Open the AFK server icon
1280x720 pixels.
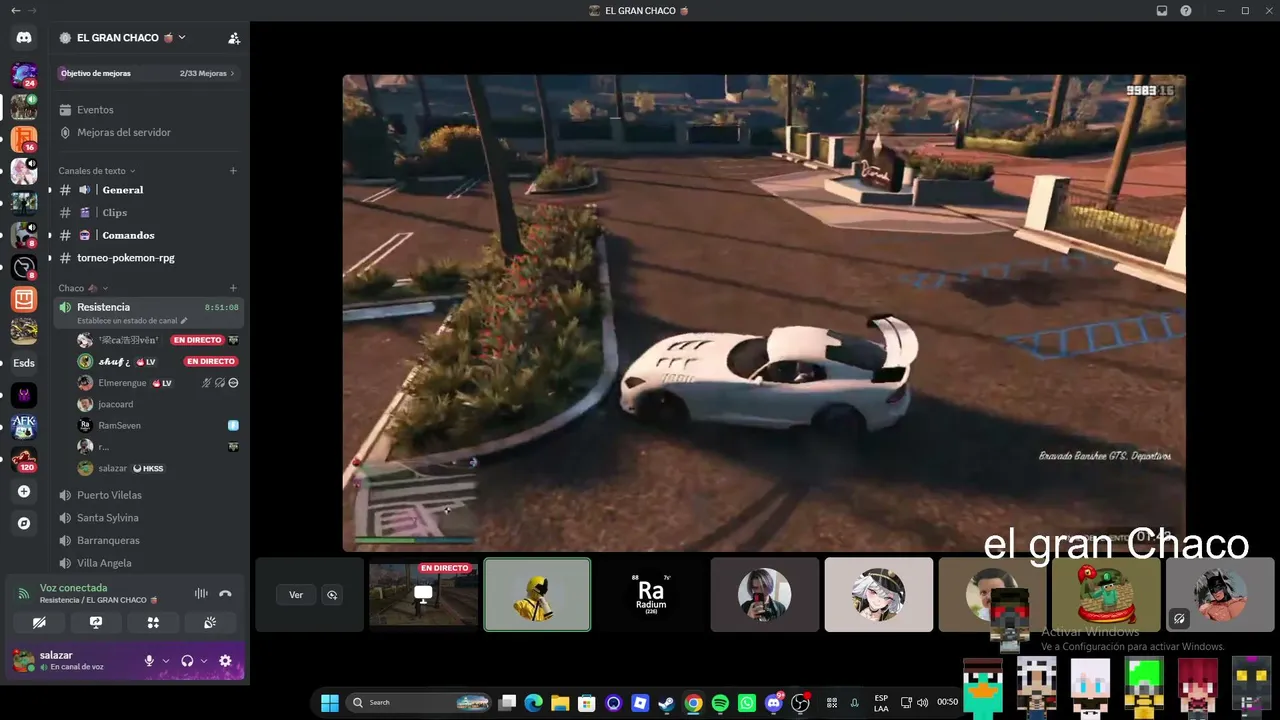pos(24,427)
